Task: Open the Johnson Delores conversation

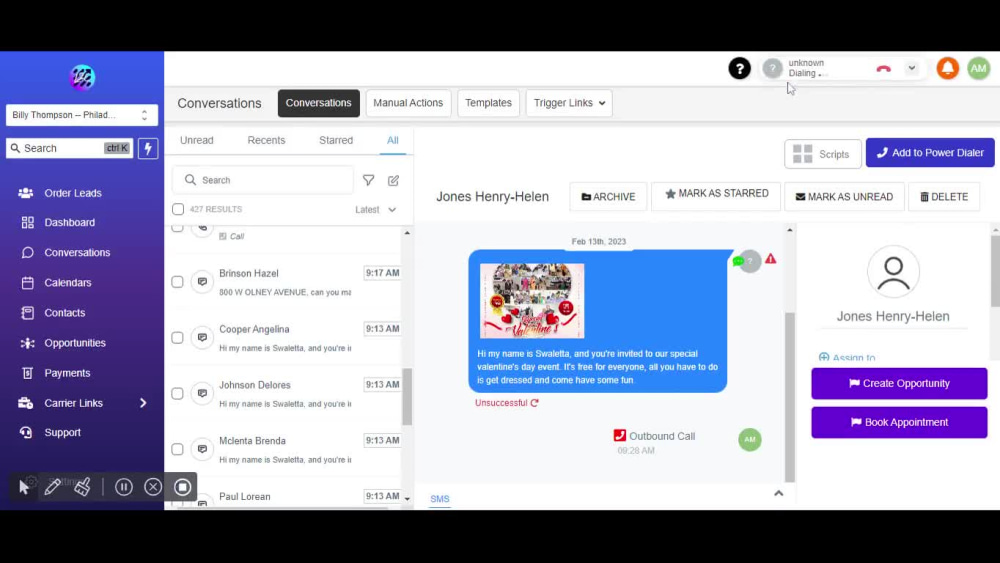Action: pos(284,393)
